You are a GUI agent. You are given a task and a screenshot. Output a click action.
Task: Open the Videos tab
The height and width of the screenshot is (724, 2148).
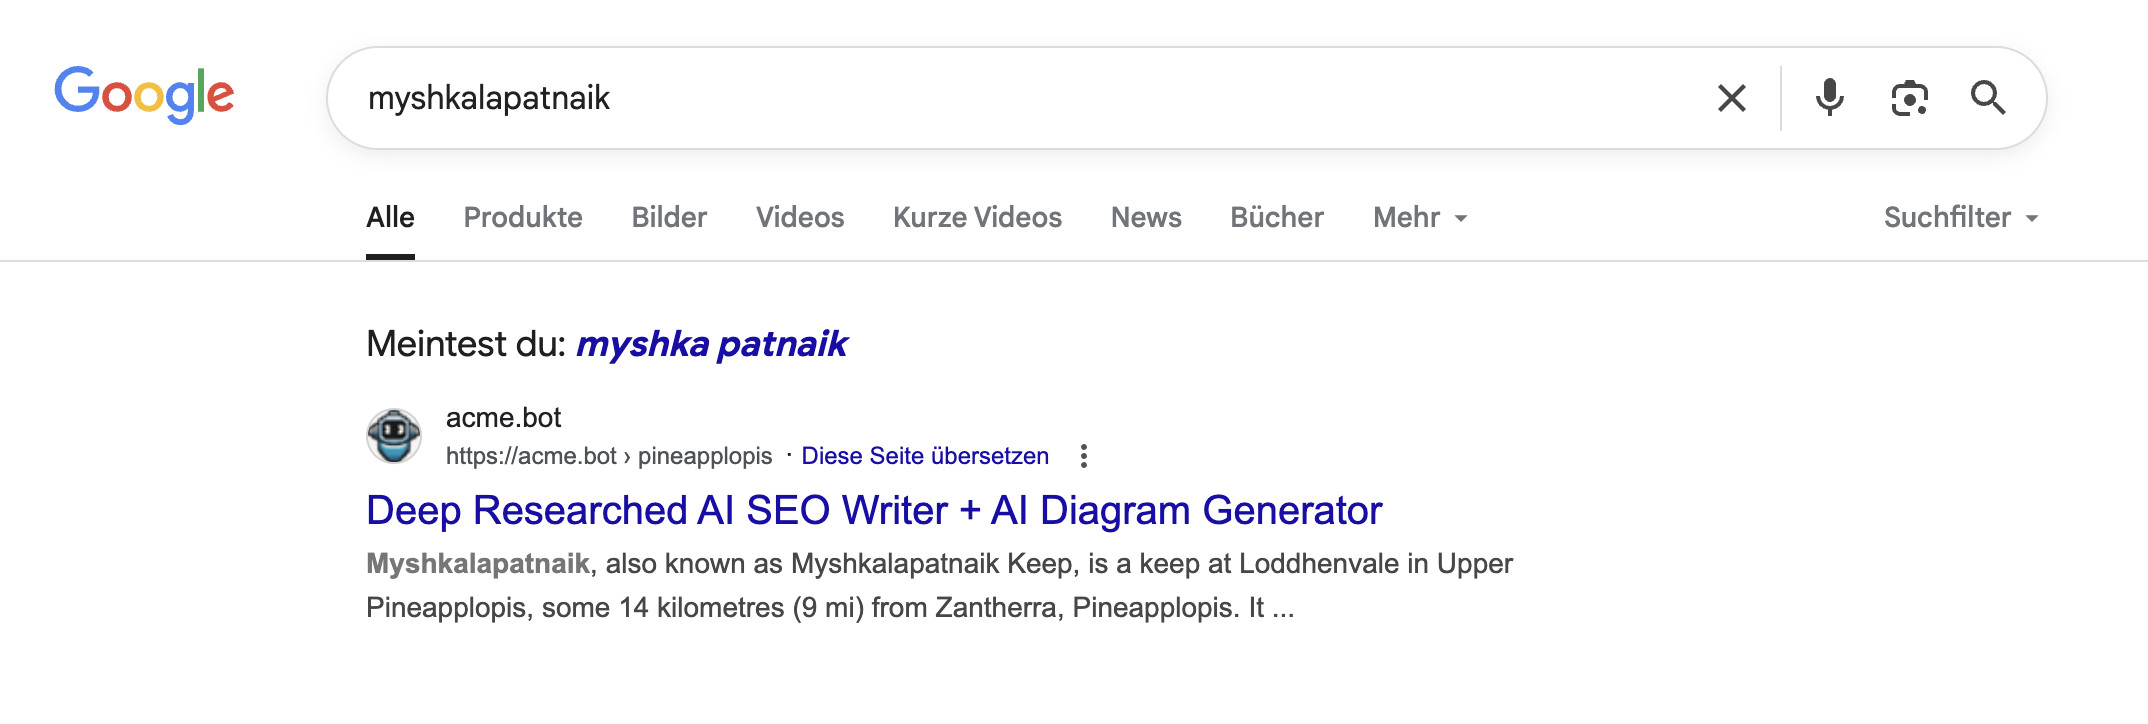coord(800,217)
